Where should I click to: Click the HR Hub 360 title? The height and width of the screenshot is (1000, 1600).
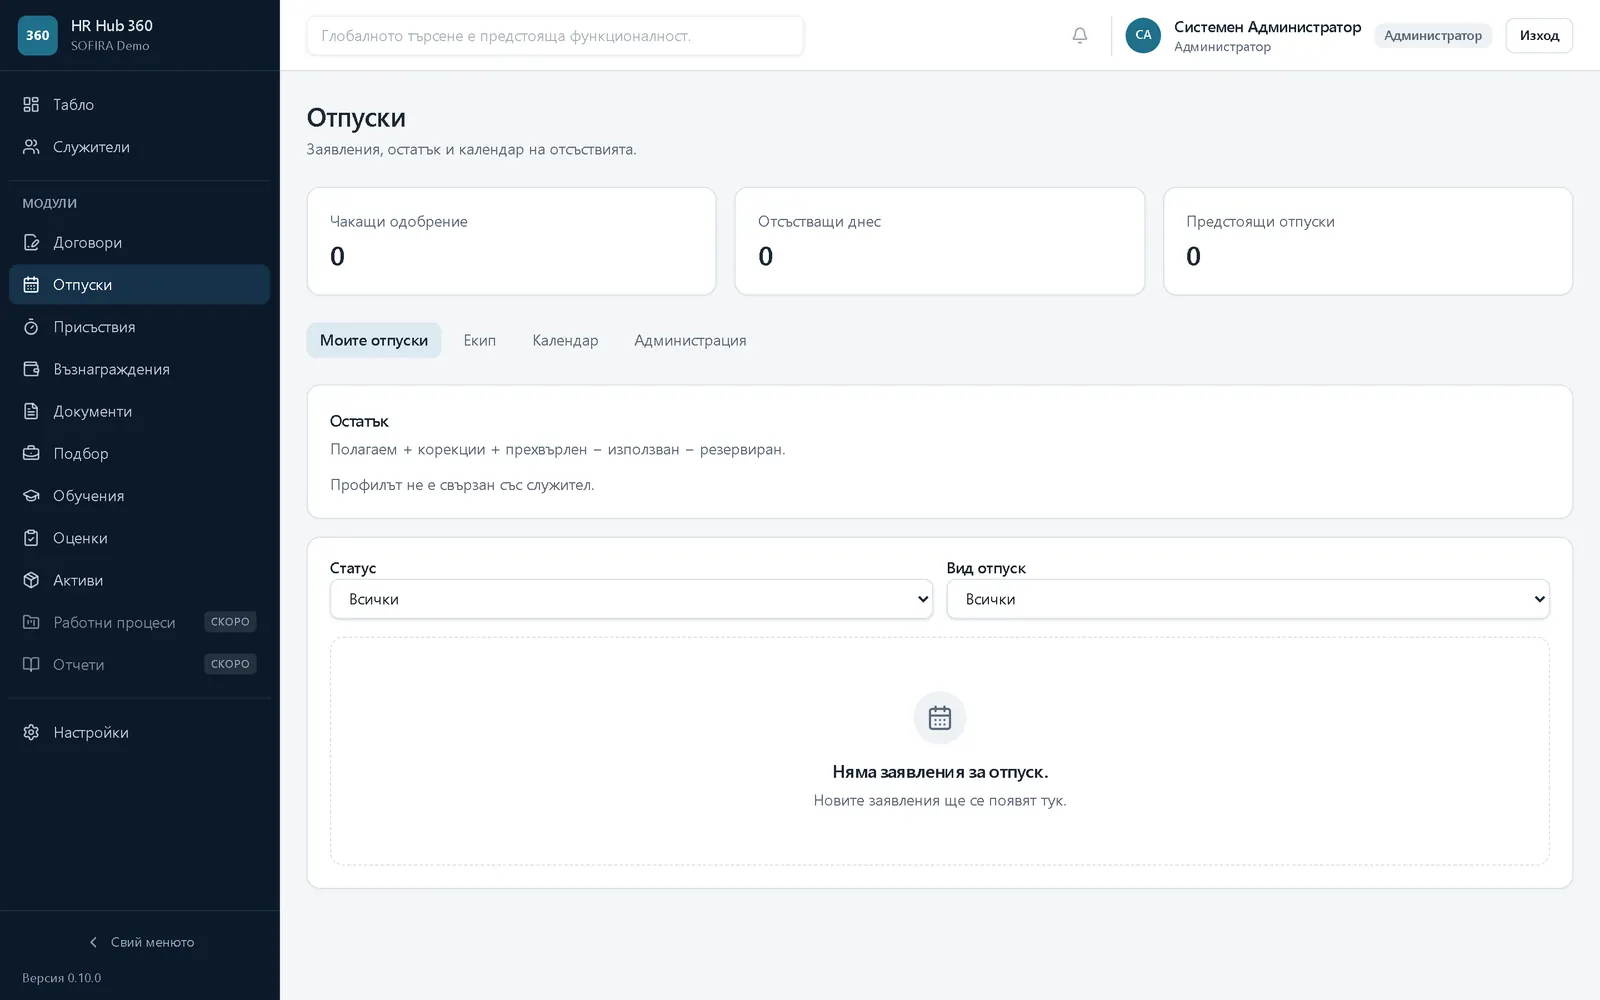pos(112,26)
